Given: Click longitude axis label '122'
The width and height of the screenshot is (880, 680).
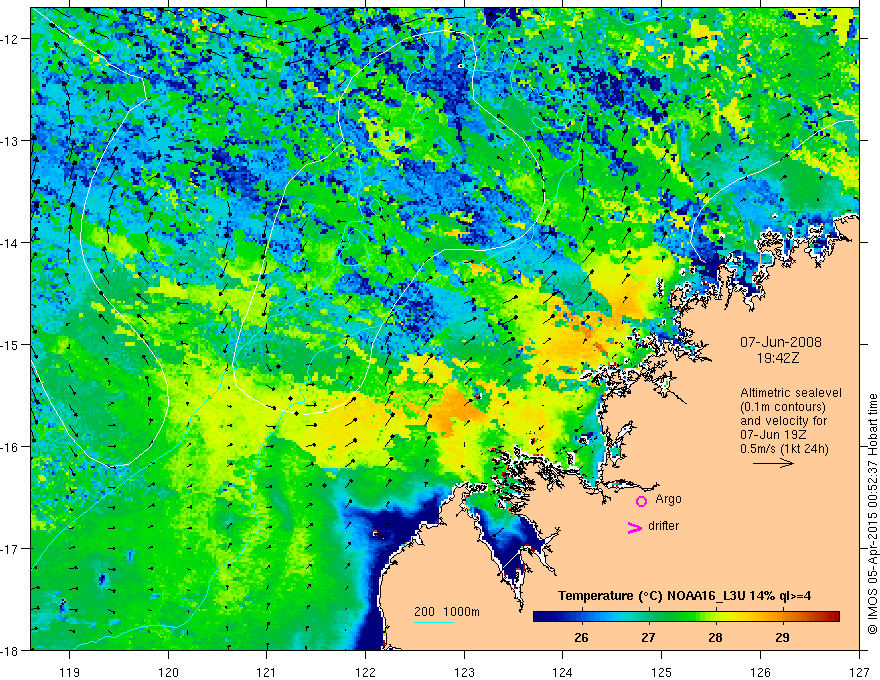Looking at the screenshot, I should click(365, 672).
